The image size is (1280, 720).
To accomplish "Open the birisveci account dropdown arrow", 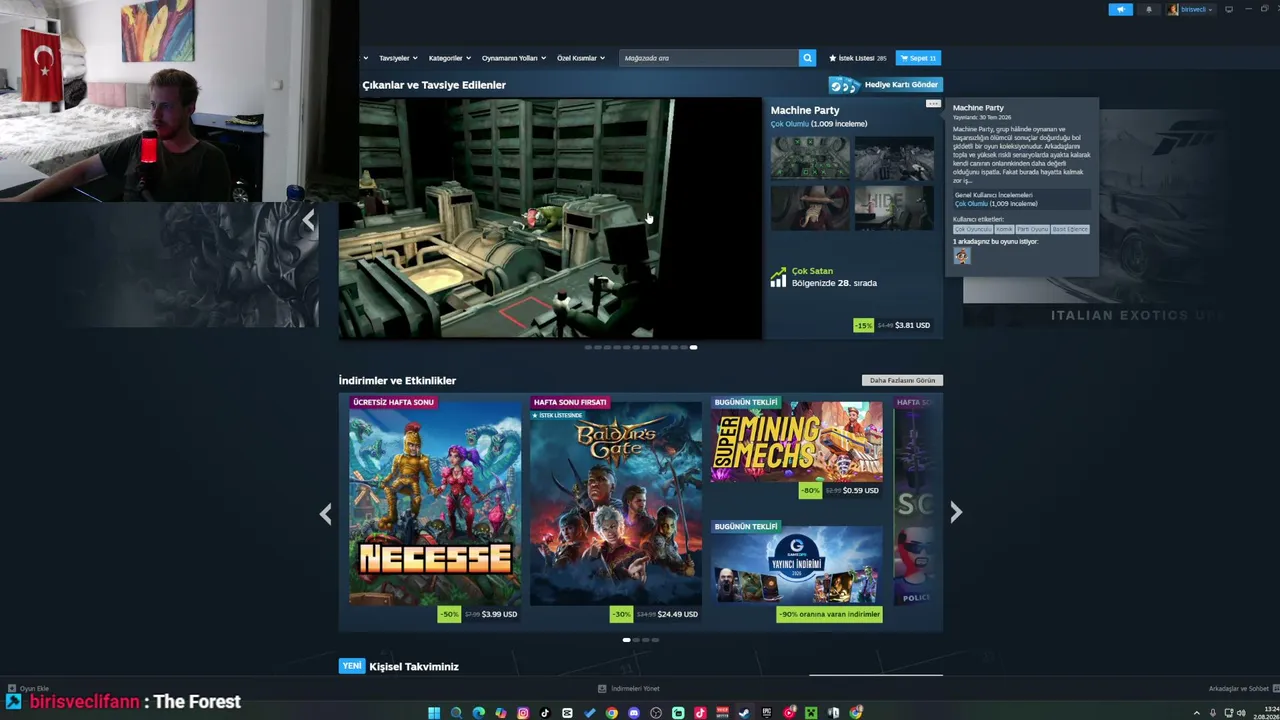I will pyautogui.click(x=1210, y=10).
